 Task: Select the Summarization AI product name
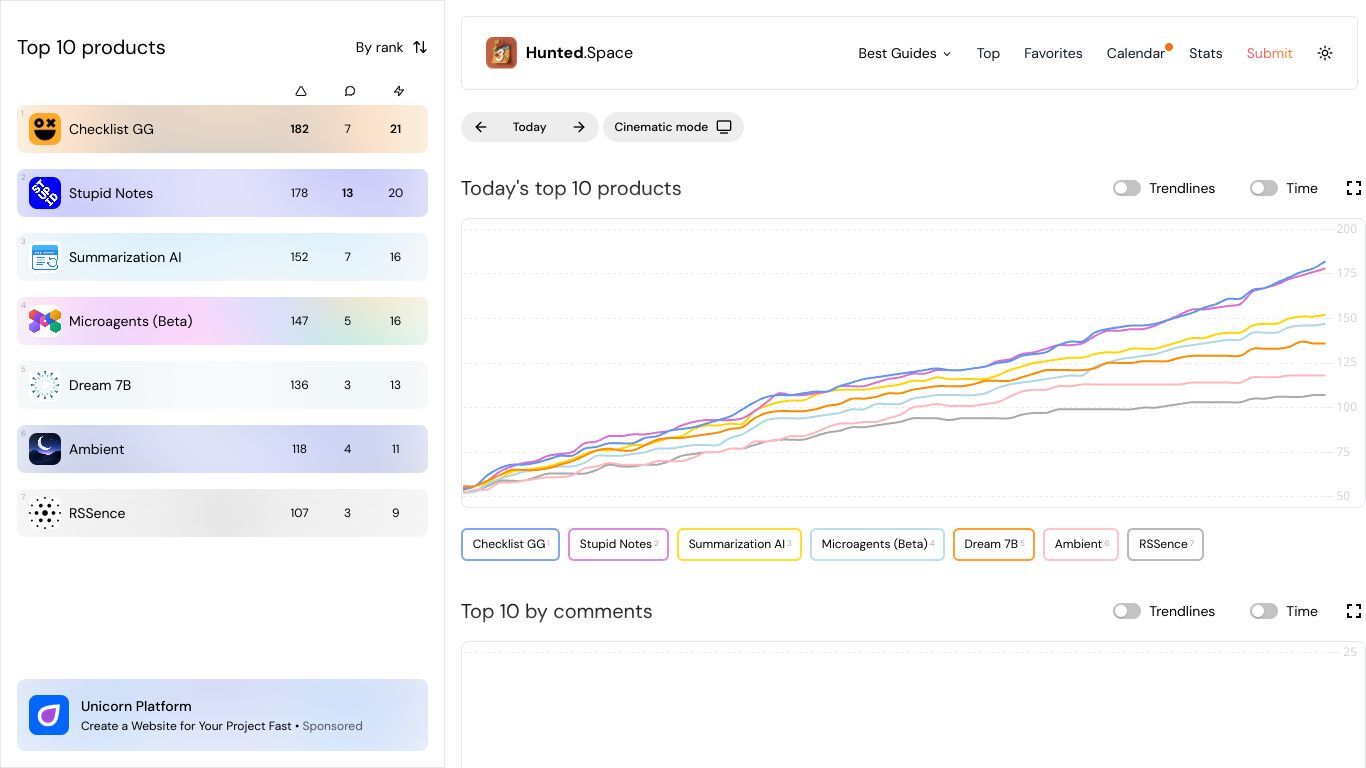125,257
